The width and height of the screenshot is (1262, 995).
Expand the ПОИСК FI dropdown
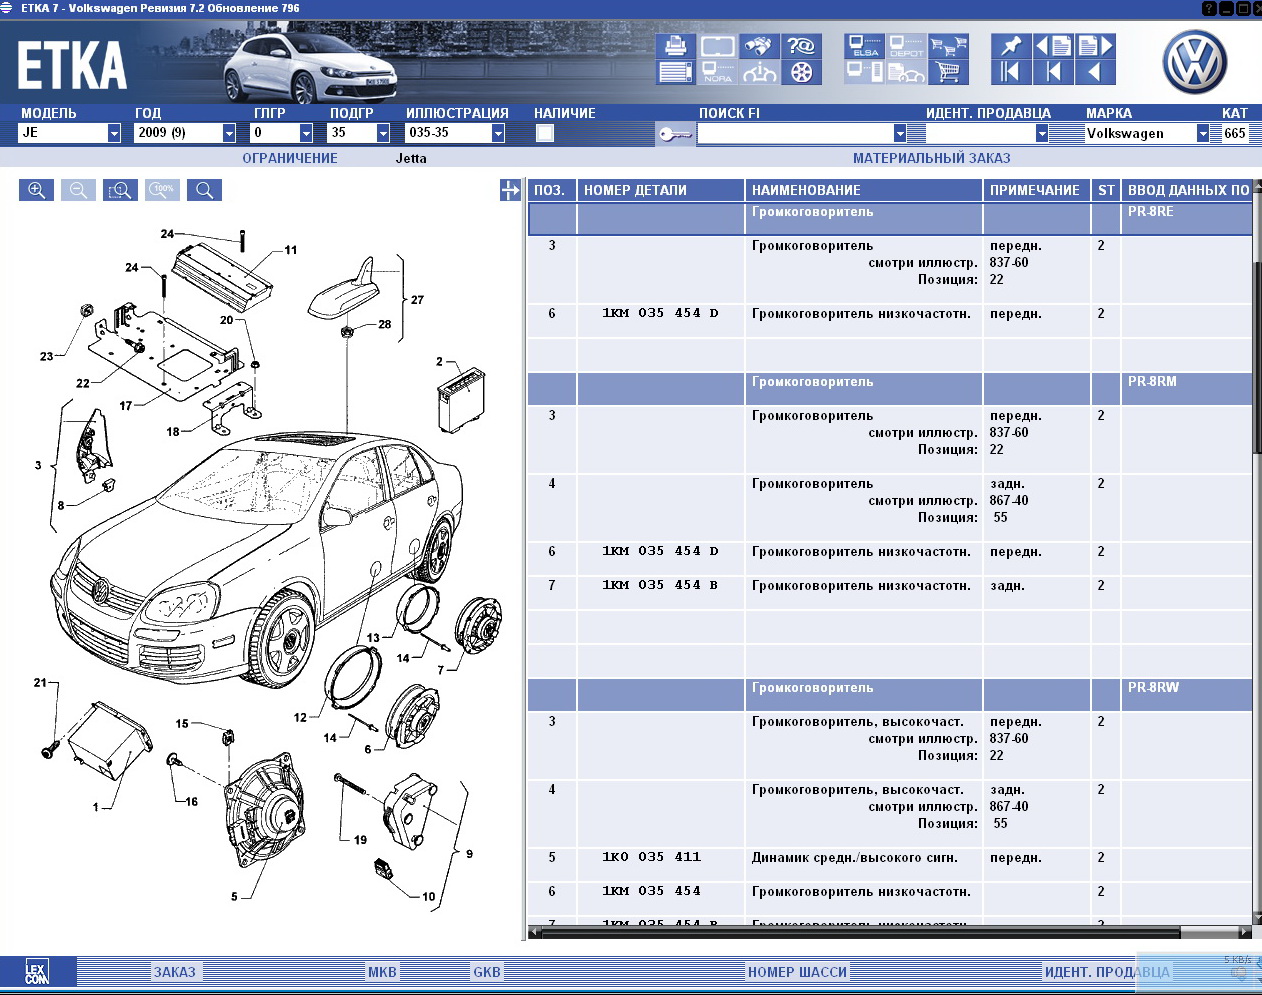900,133
